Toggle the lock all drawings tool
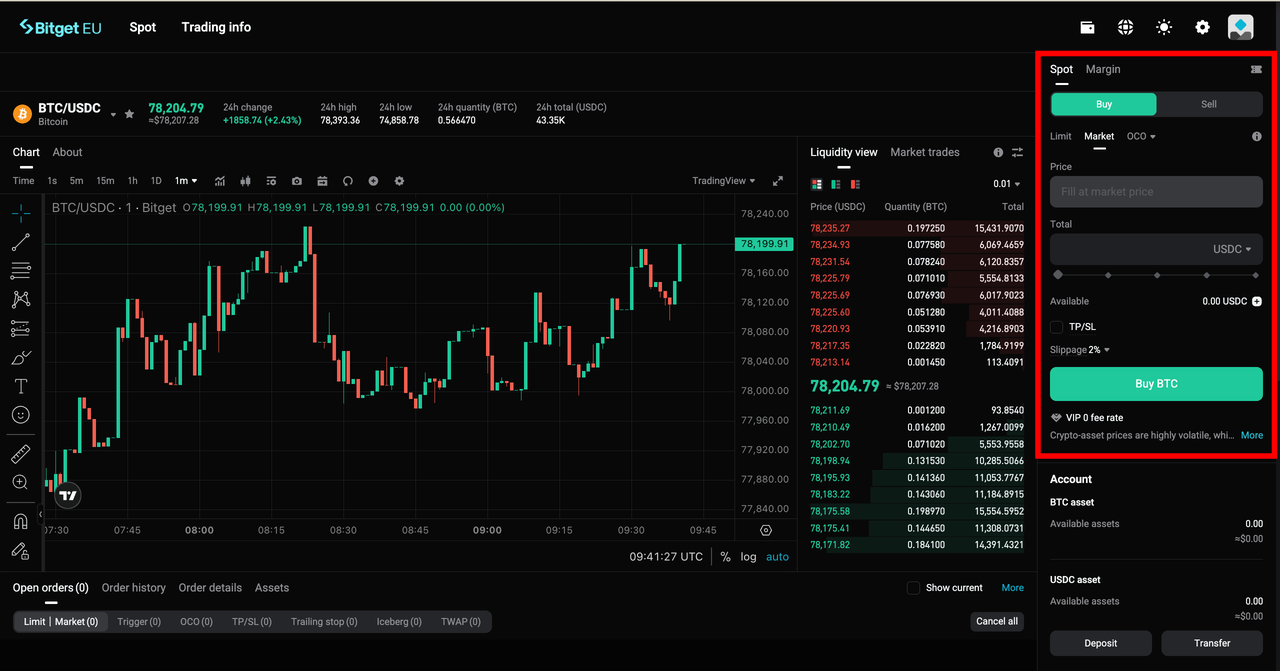1280x671 pixels. (20, 550)
